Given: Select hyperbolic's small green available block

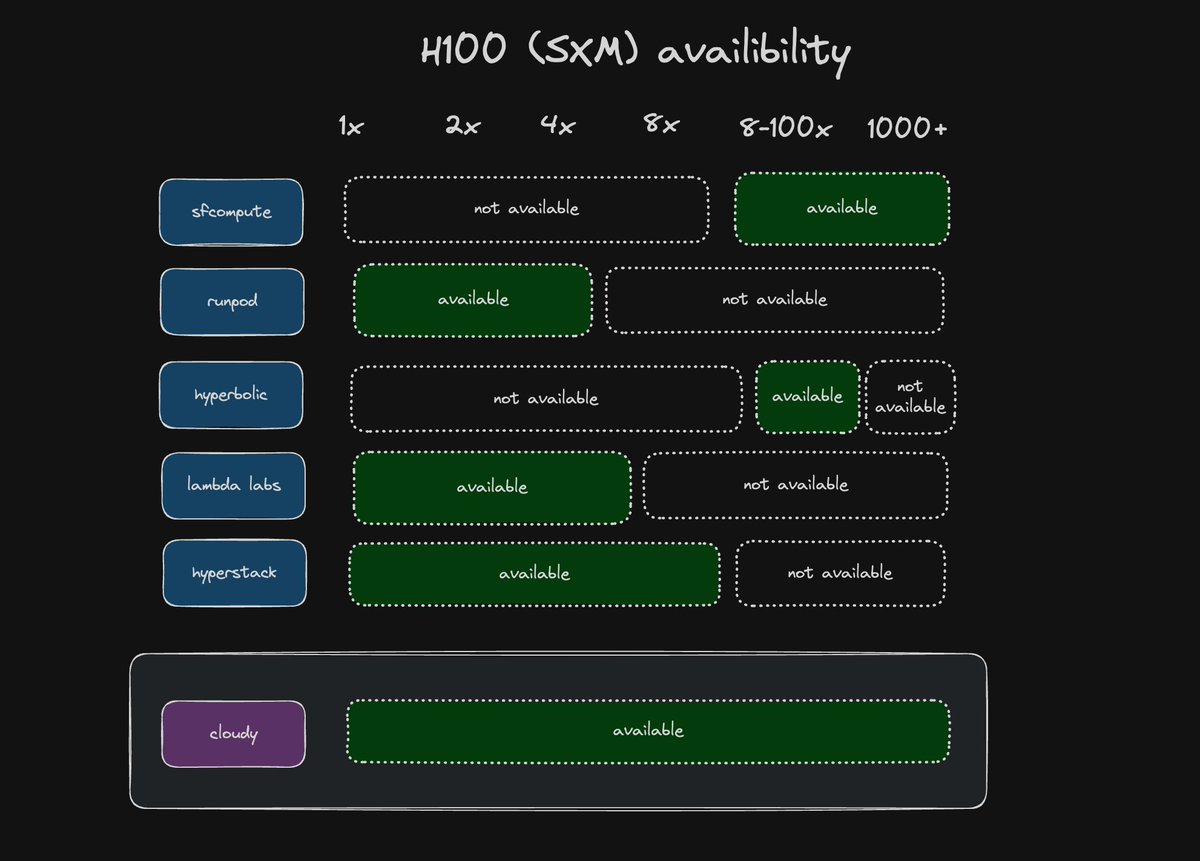Looking at the screenshot, I should (808, 397).
